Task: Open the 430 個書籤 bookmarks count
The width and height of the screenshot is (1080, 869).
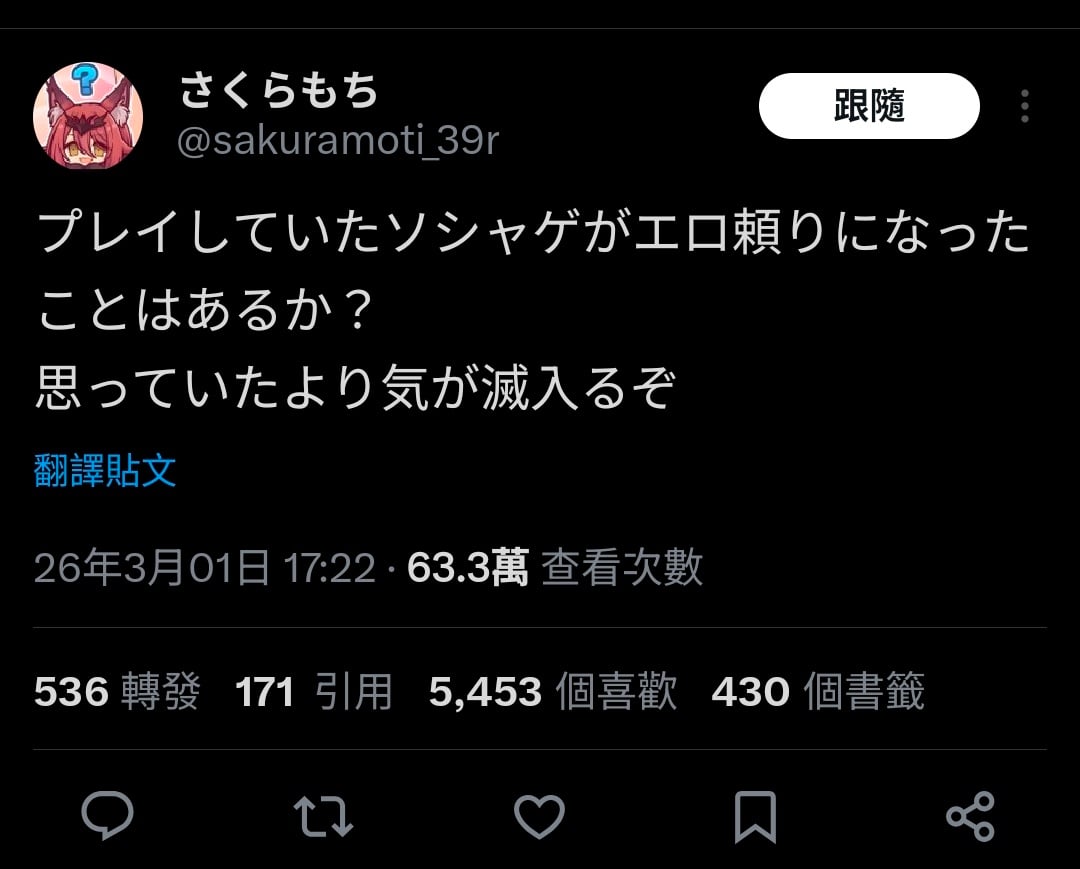Action: [818, 691]
